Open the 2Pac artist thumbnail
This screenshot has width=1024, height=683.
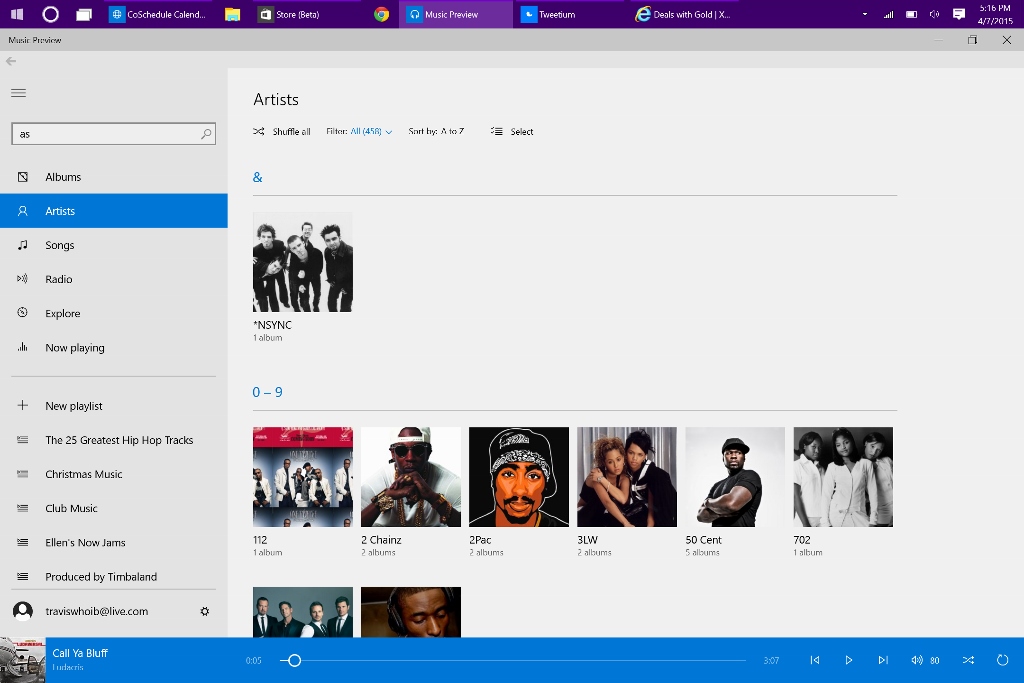(519, 477)
